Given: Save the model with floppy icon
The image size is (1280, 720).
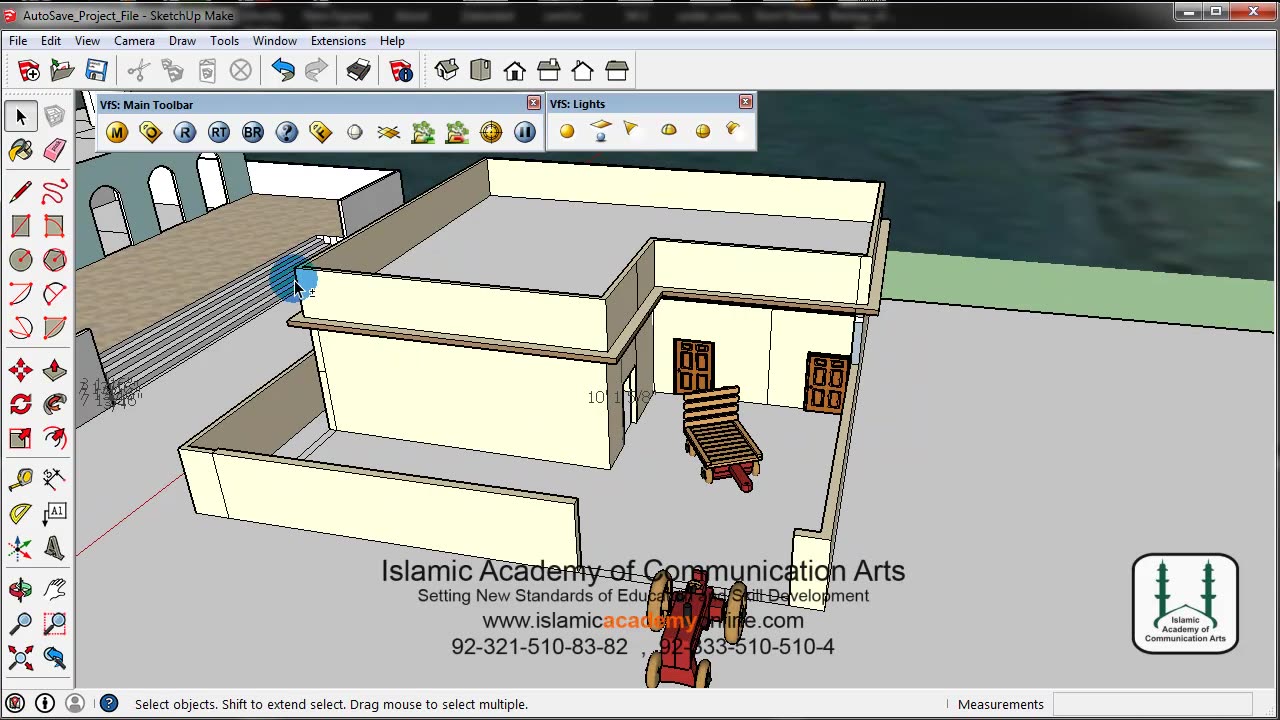Looking at the screenshot, I should (97, 70).
